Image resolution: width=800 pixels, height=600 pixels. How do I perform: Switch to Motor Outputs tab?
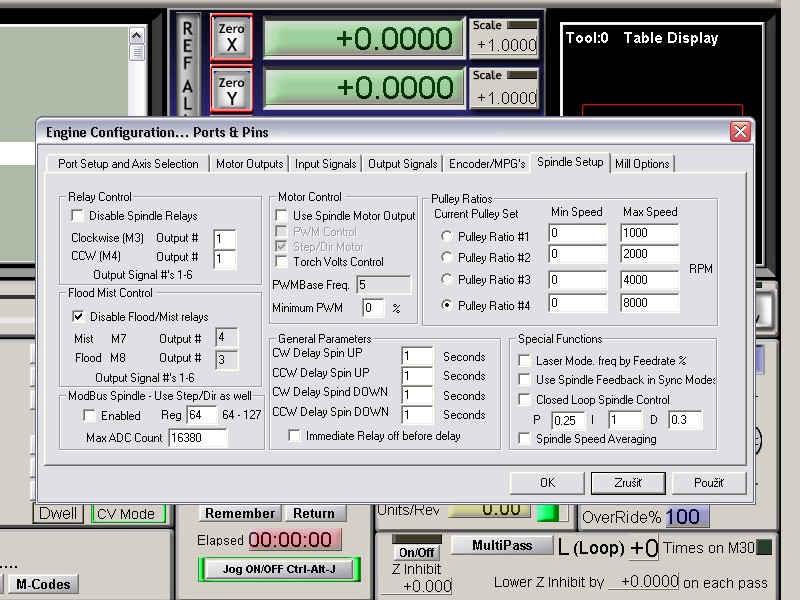click(249, 164)
